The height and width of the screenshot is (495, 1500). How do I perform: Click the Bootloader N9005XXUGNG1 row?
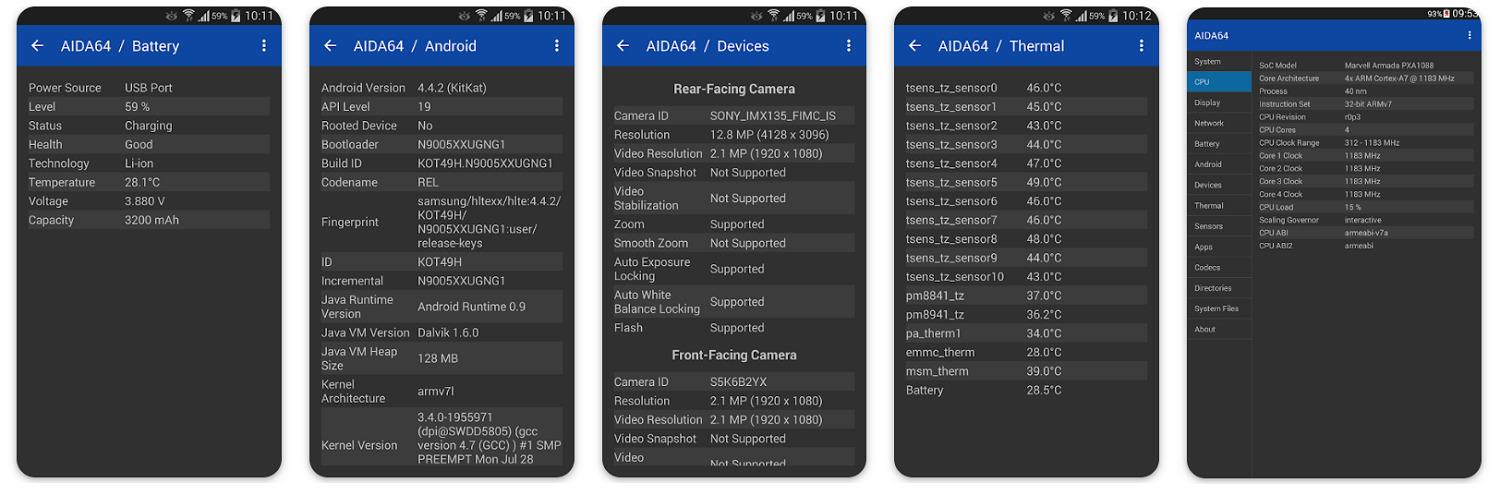pyautogui.click(x=441, y=145)
